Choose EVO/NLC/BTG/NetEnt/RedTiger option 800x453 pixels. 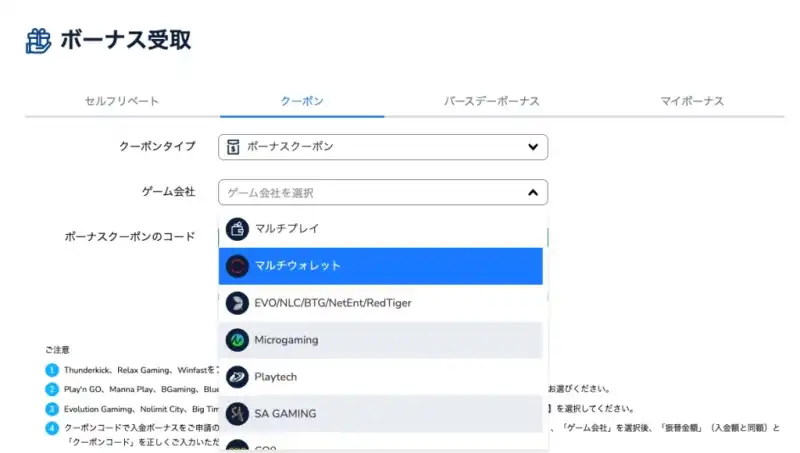click(x=381, y=303)
